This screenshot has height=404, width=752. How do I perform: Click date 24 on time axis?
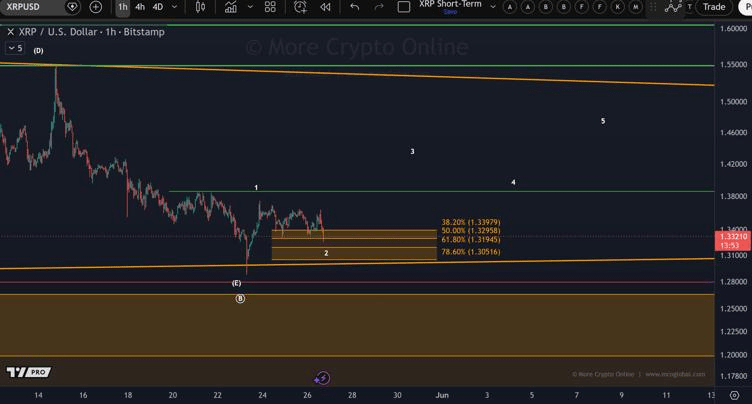coord(262,395)
